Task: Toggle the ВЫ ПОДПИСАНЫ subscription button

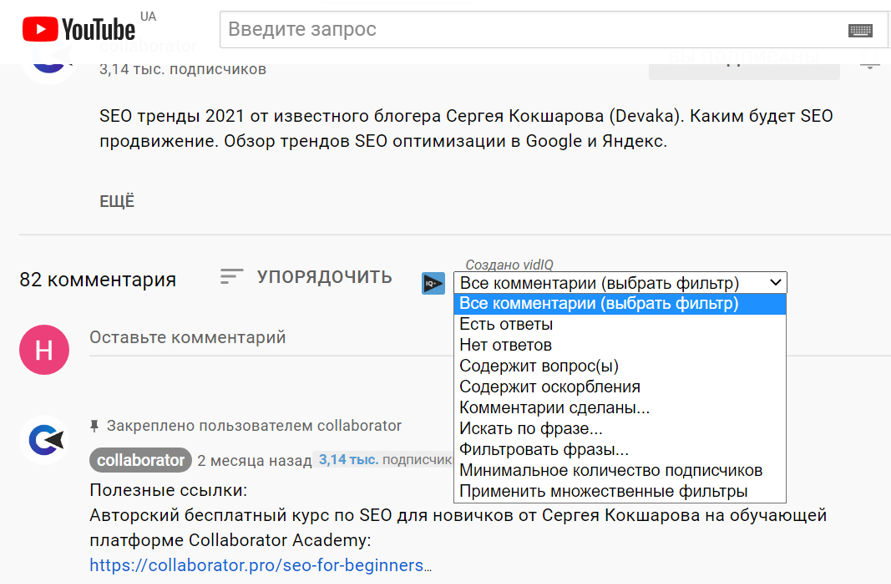Action: pos(744,63)
